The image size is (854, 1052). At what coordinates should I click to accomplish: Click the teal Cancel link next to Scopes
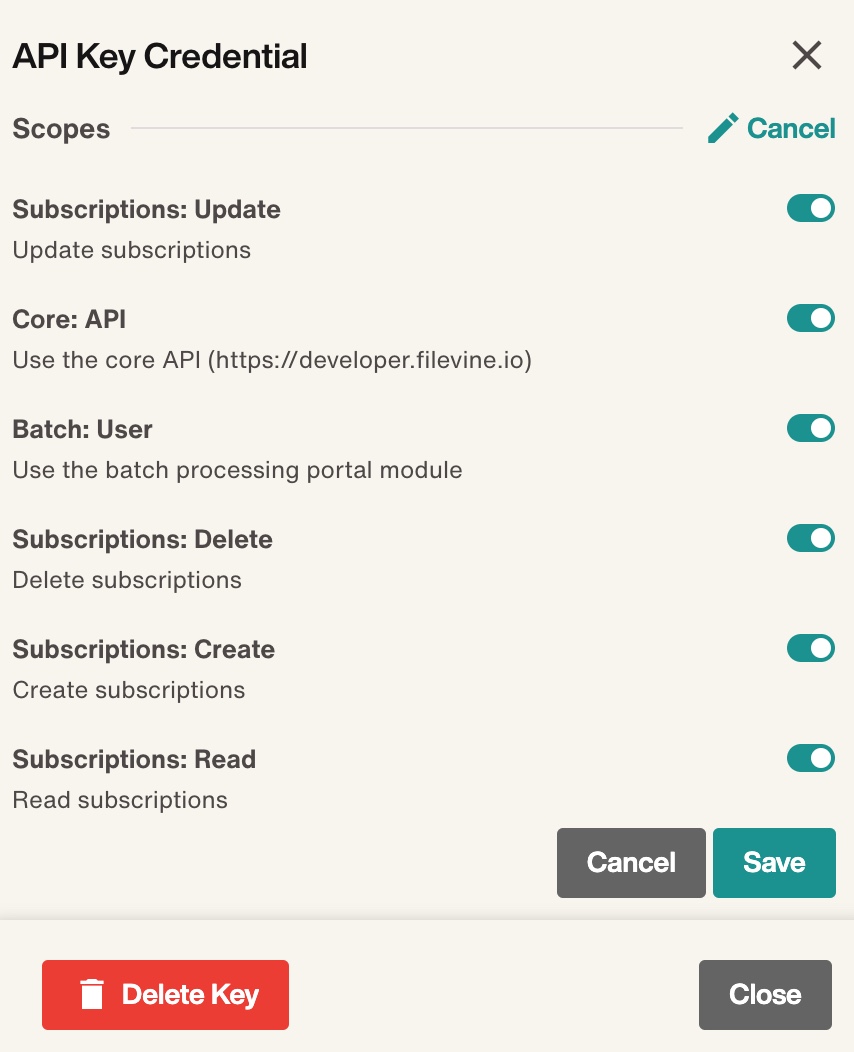(x=791, y=128)
